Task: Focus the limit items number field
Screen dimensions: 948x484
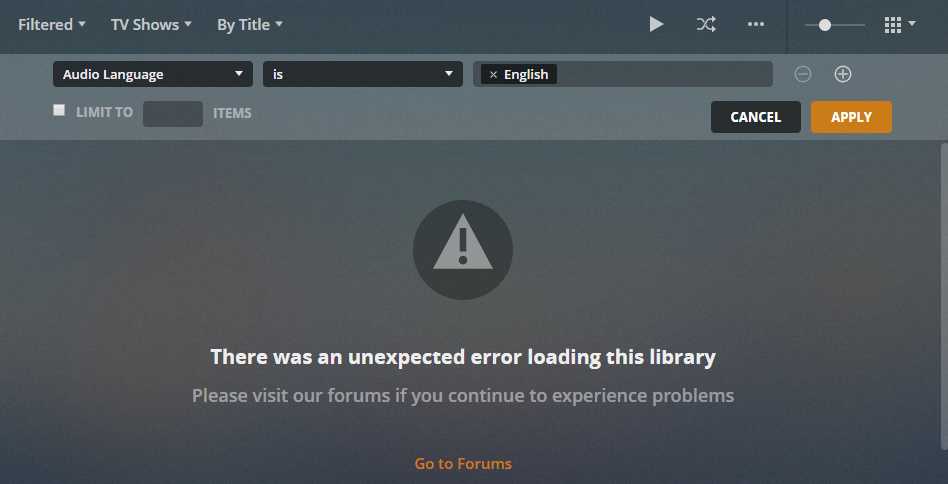Action: tap(173, 114)
